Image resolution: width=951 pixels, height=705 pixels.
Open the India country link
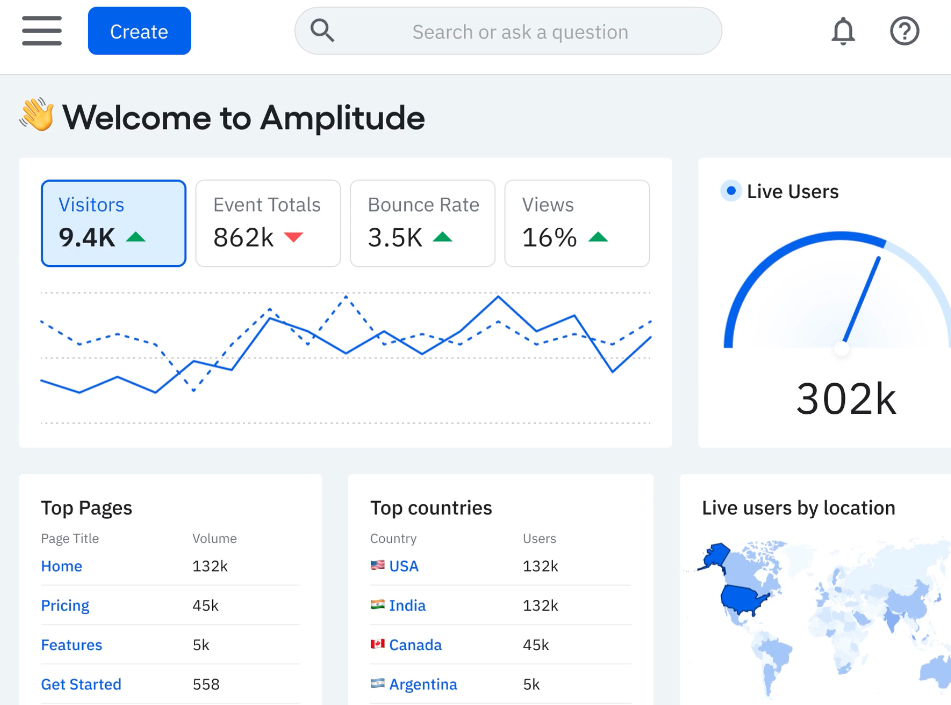pos(408,605)
